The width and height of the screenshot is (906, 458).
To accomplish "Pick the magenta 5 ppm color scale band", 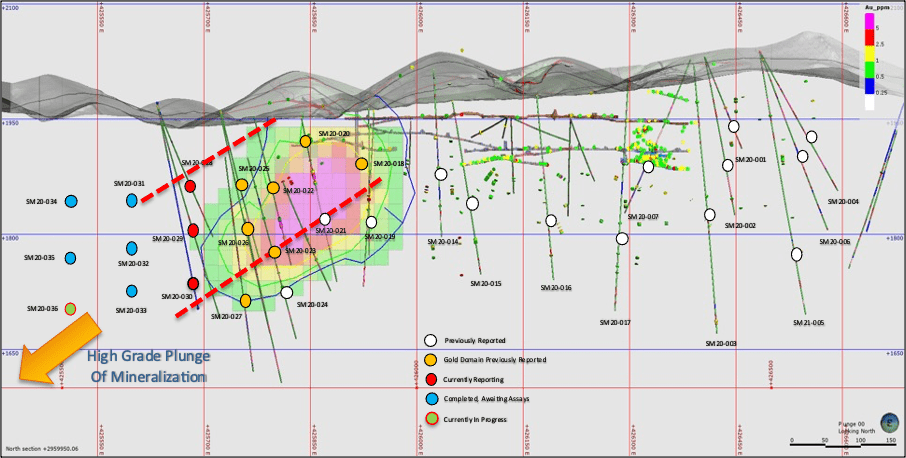I will [869, 22].
